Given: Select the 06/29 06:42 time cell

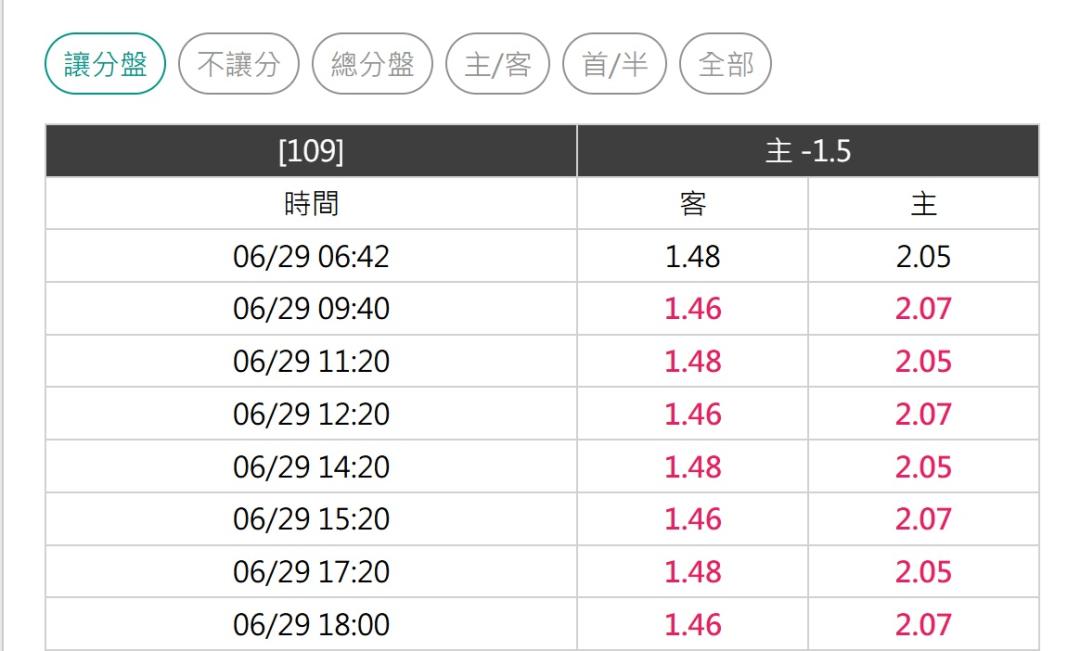Looking at the screenshot, I should (x=311, y=256).
